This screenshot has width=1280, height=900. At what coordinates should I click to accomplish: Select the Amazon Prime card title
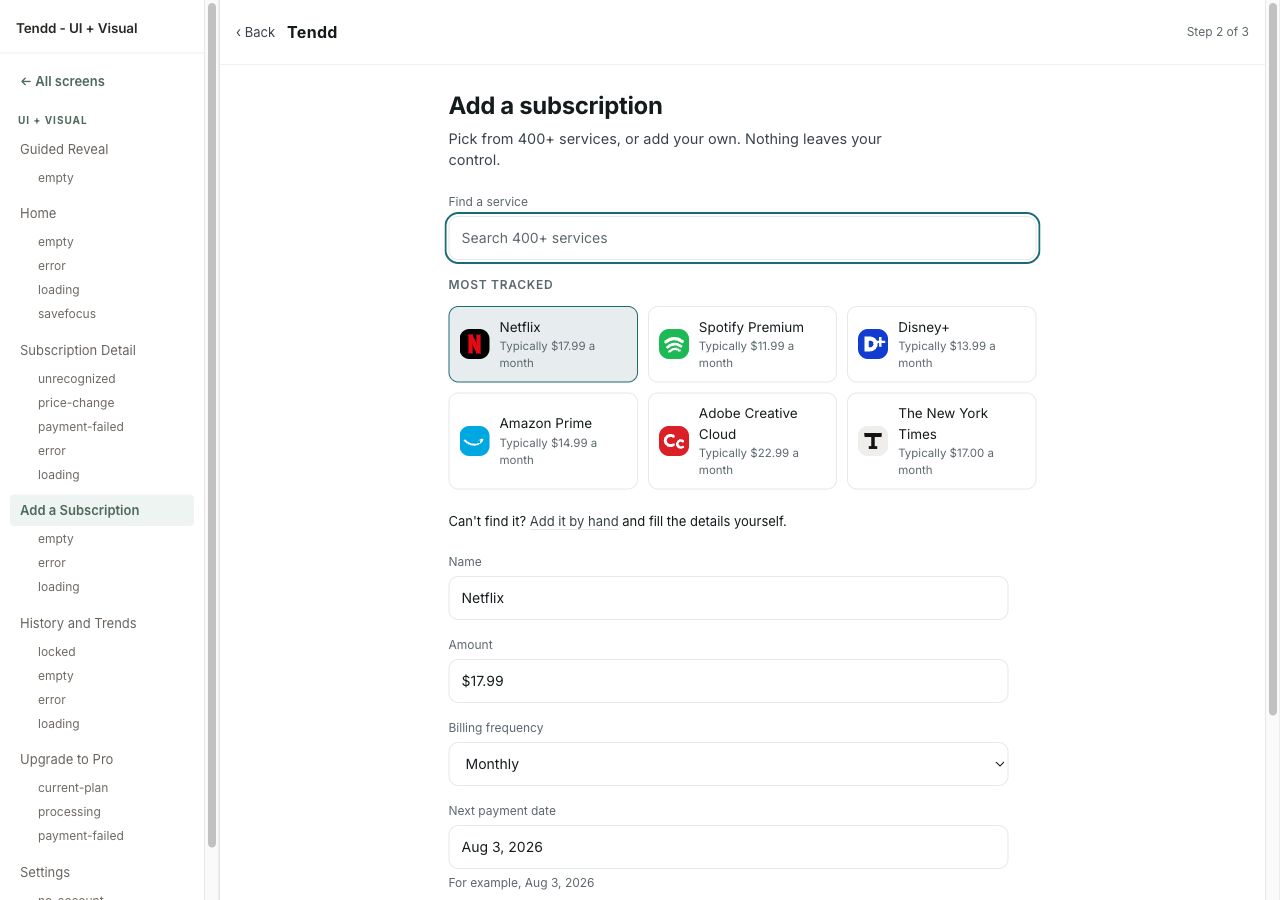point(546,423)
